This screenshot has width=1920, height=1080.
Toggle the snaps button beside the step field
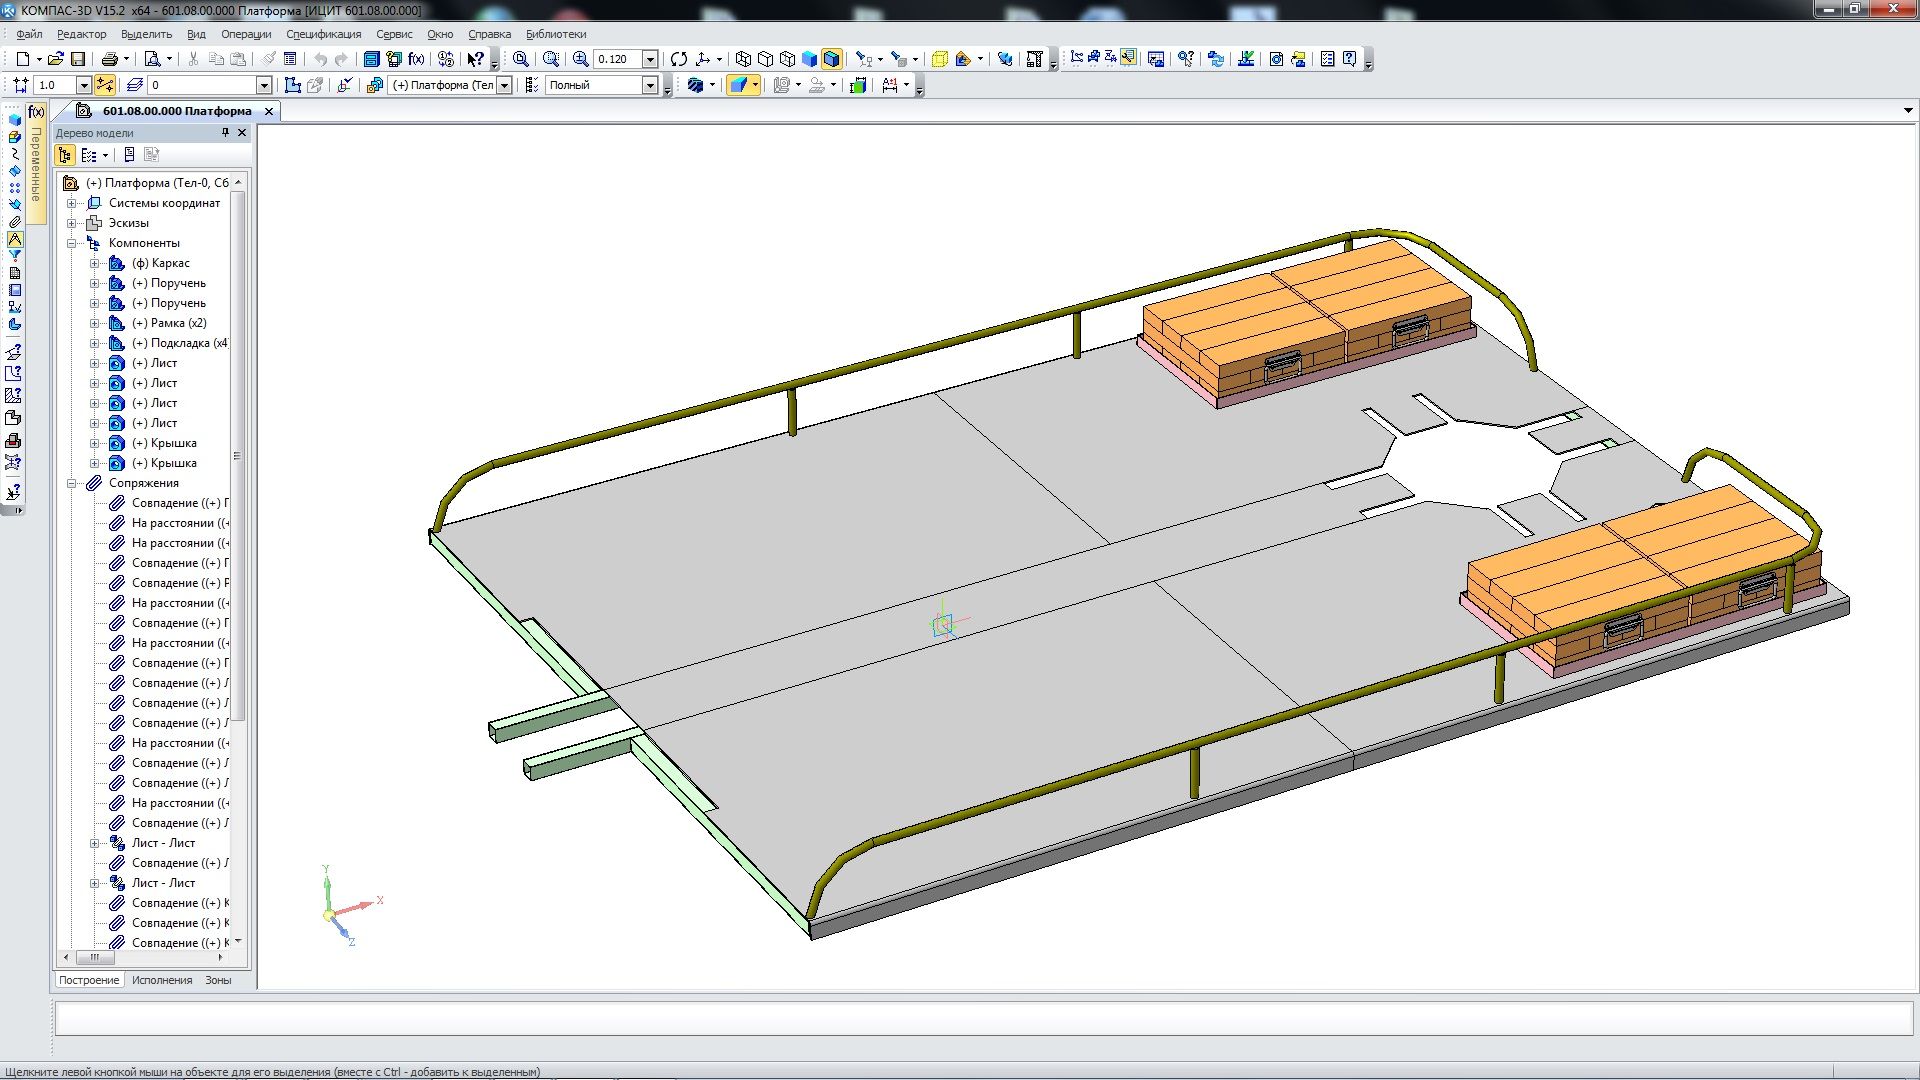pyautogui.click(x=105, y=85)
